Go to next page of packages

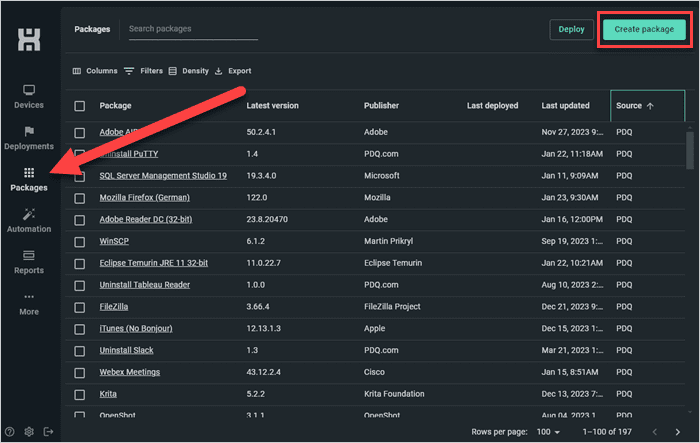[678, 432]
